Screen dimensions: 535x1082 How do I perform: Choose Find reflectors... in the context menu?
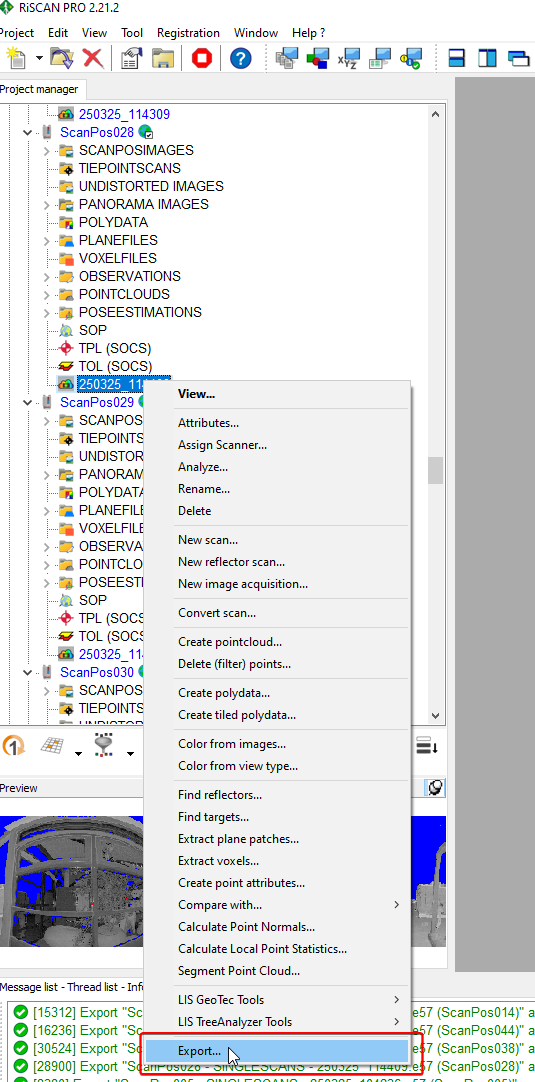pos(276,795)
